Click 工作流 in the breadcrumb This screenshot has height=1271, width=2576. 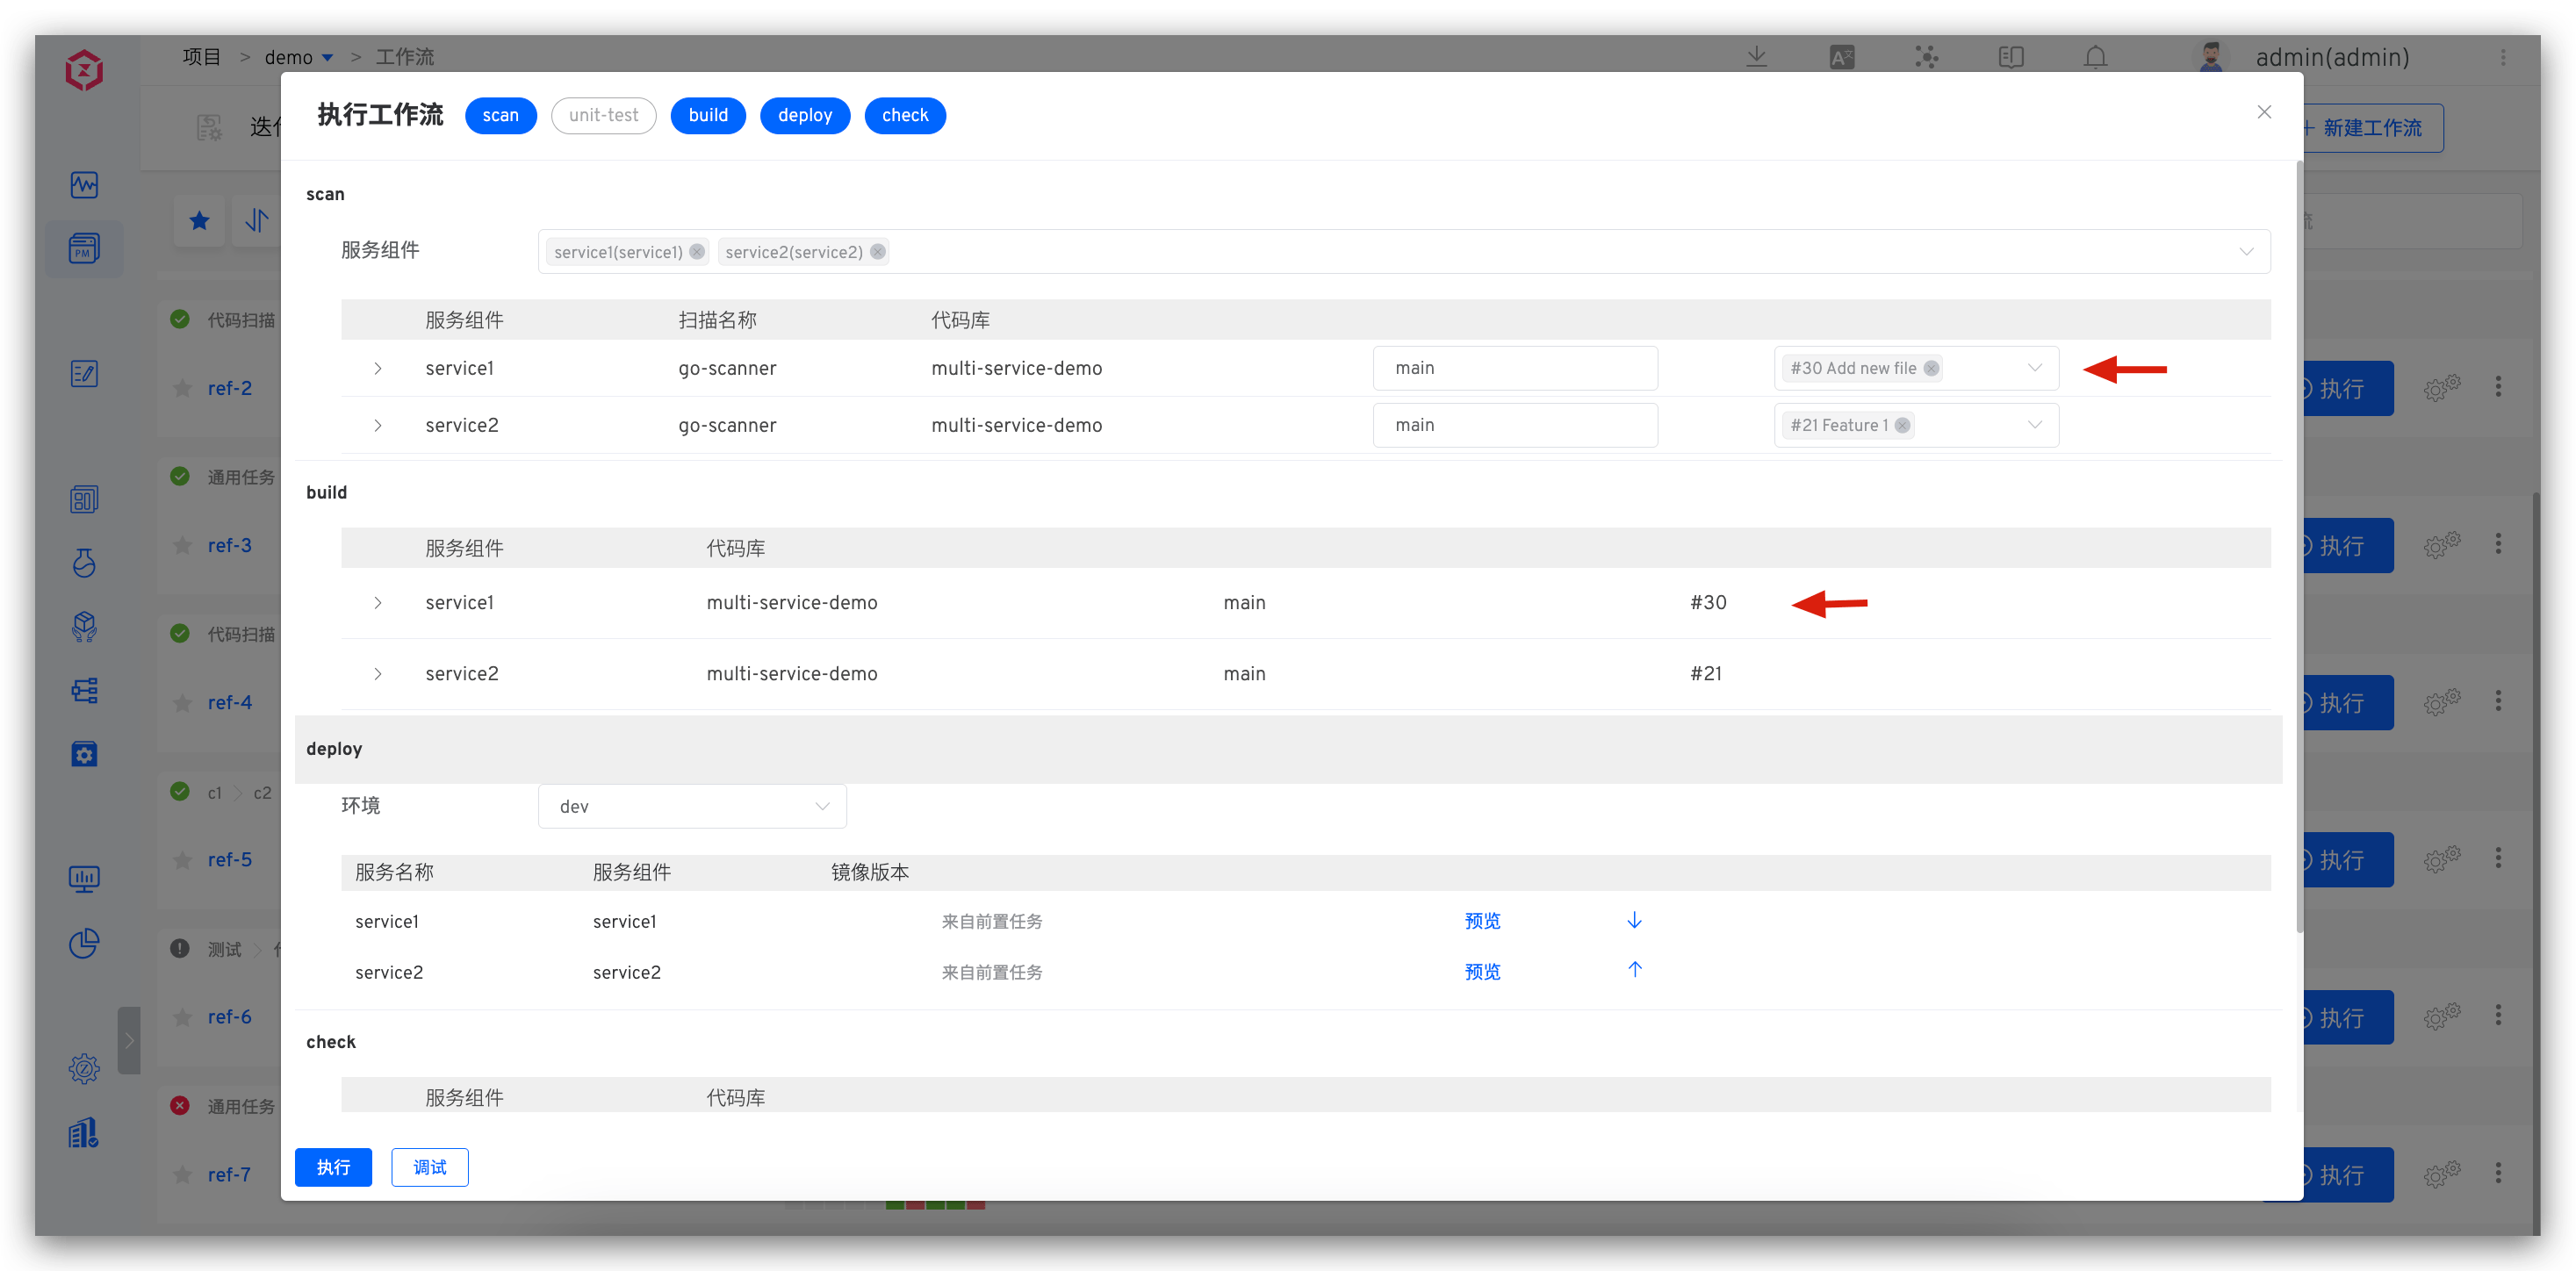[x=405, y=57]
